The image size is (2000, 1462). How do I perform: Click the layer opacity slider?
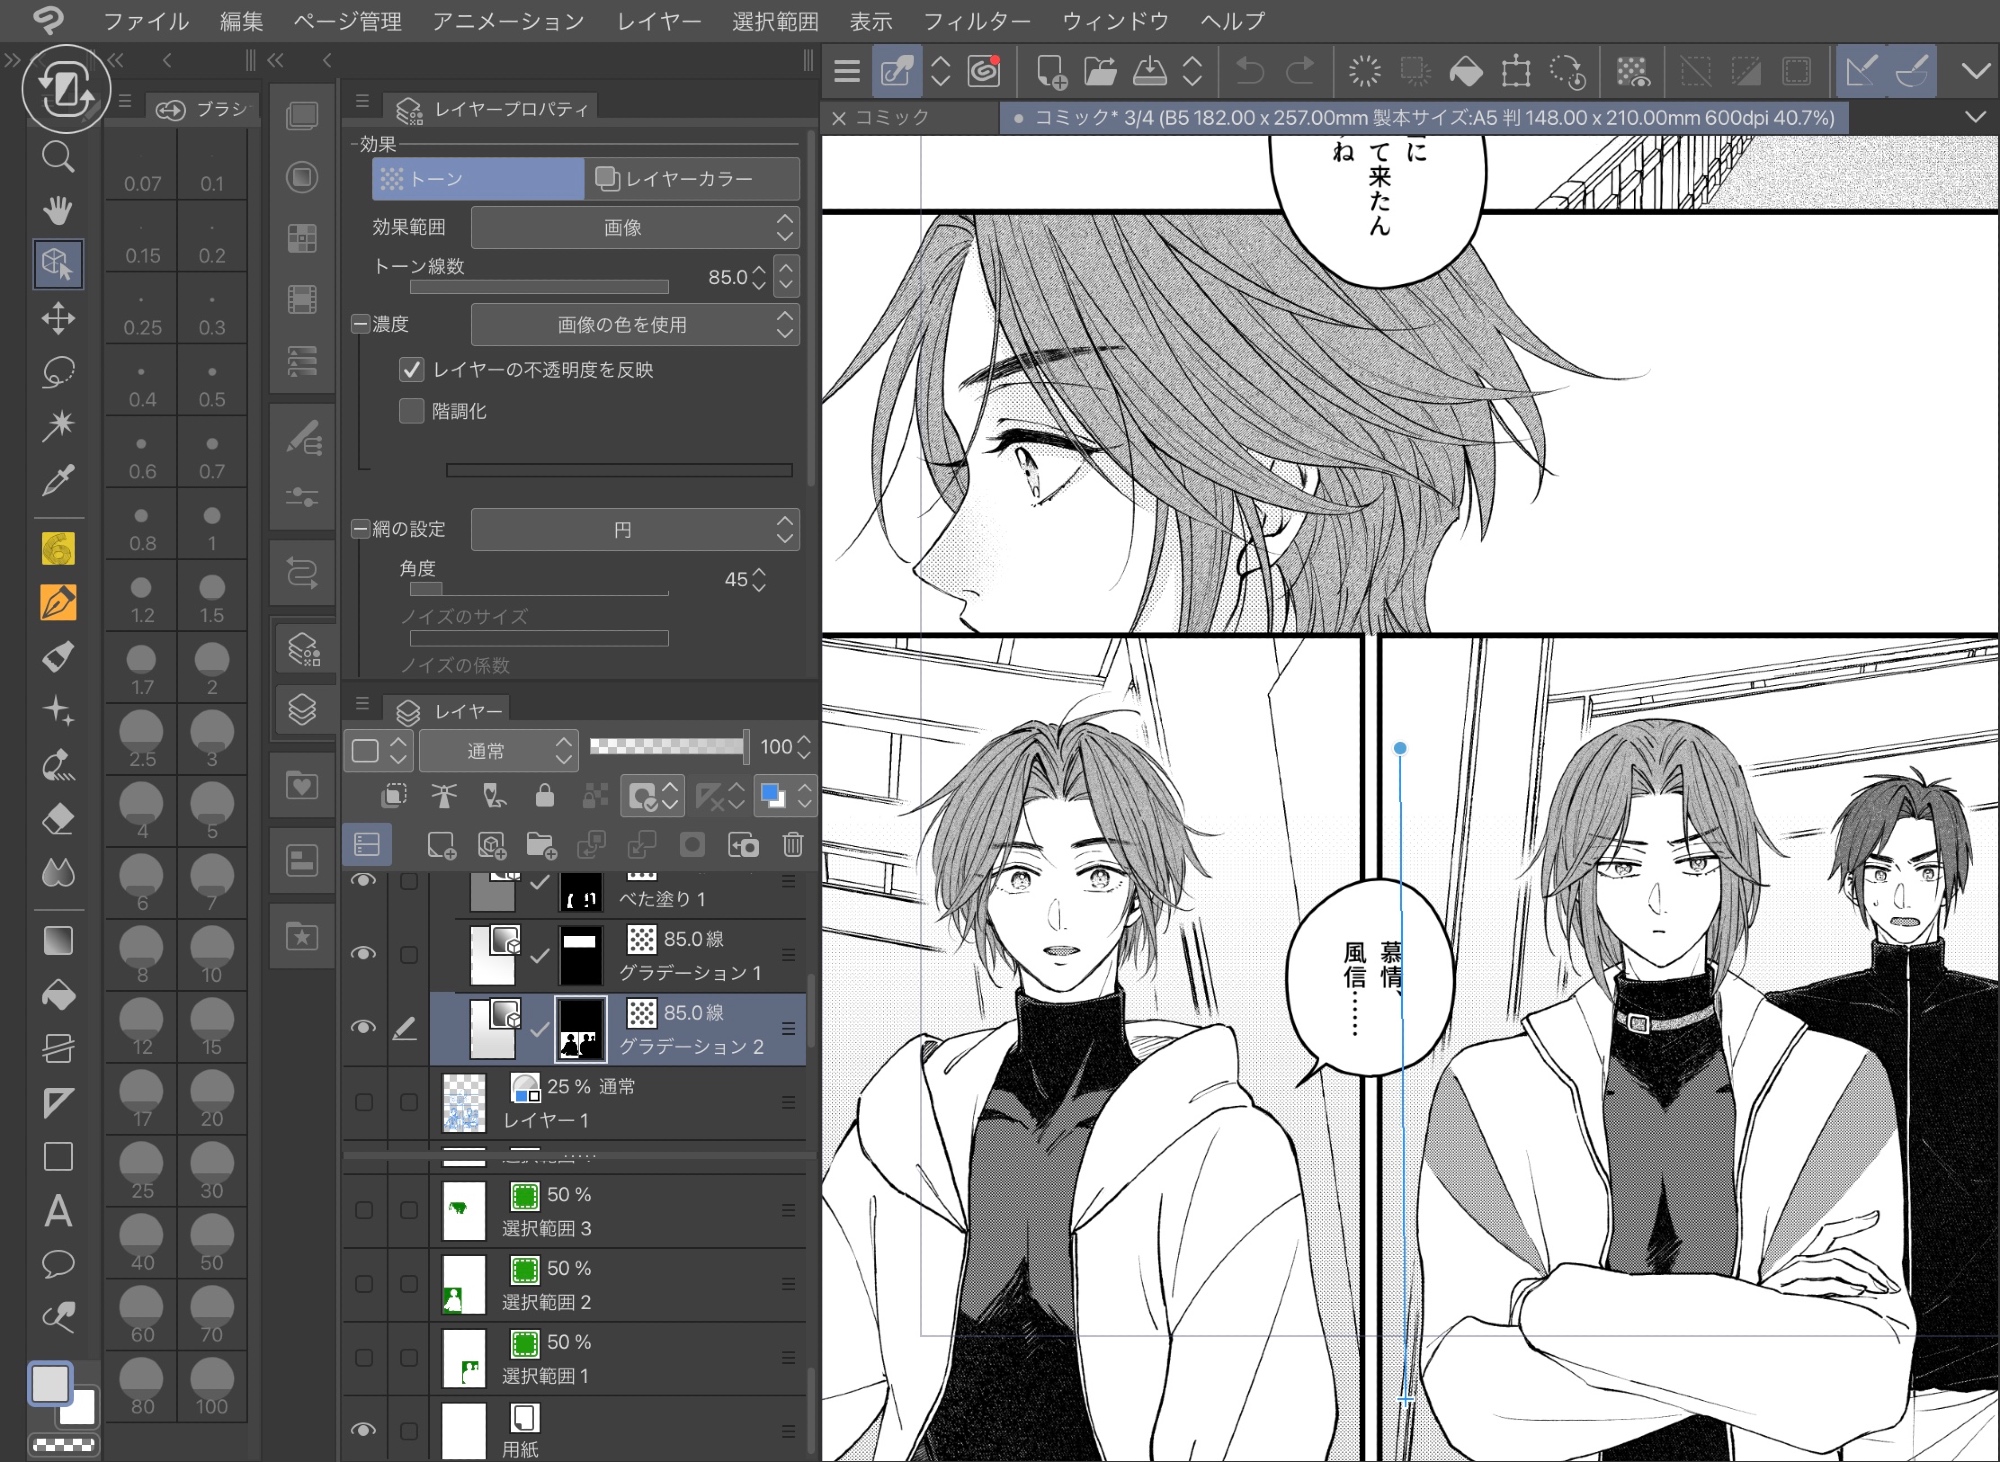tap(667, 746)
